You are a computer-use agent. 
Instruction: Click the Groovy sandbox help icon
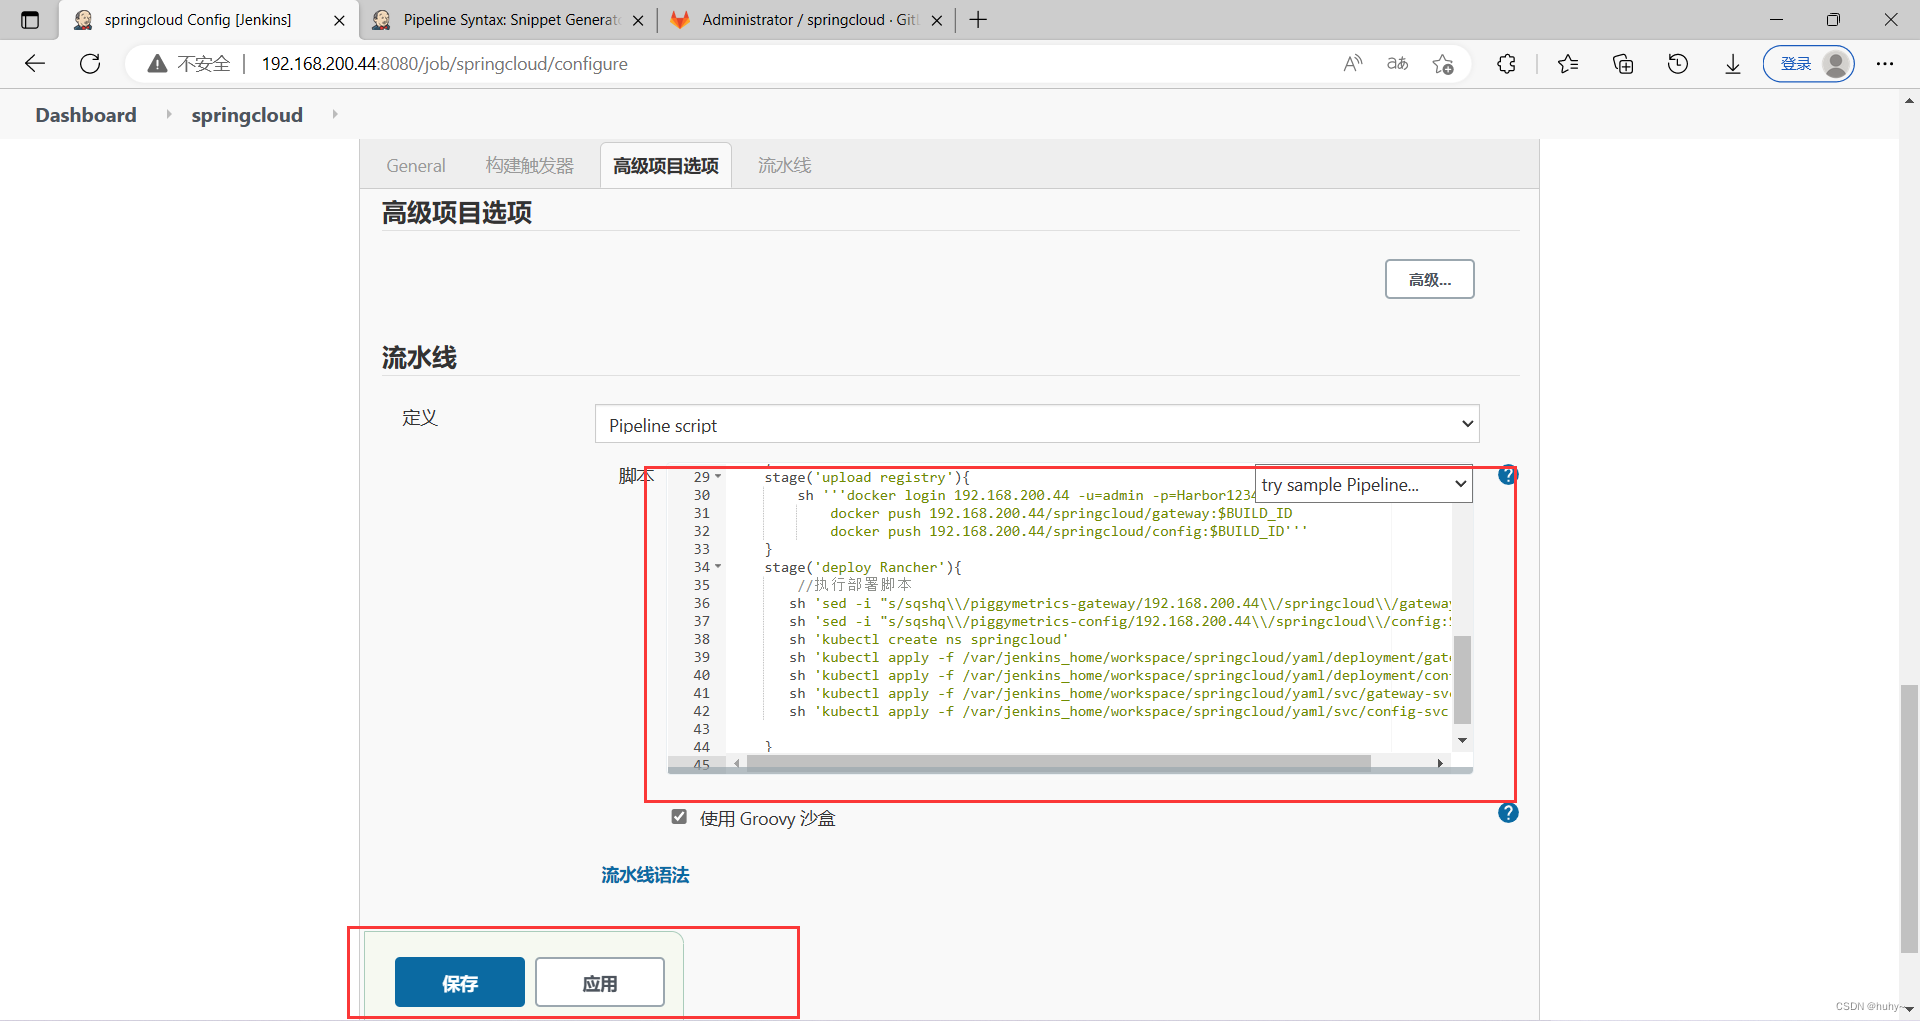(1508, 813)
